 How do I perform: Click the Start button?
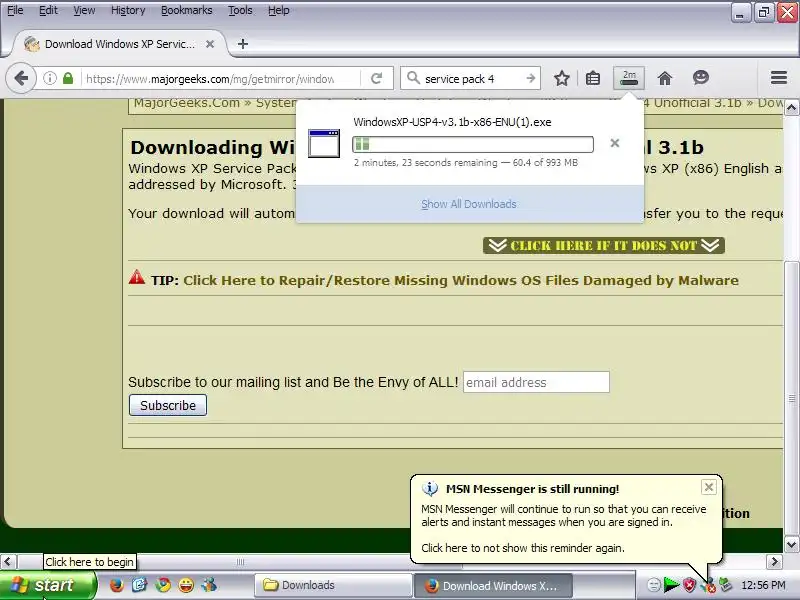pyautogui.click(x=47, y=585)
